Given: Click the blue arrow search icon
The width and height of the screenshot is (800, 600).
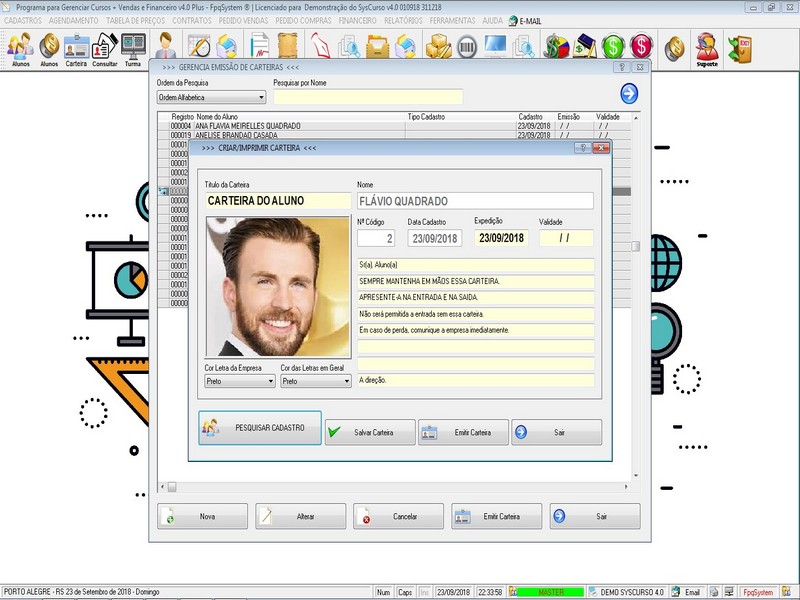Looking at the screenshot, I should point(629,94).
